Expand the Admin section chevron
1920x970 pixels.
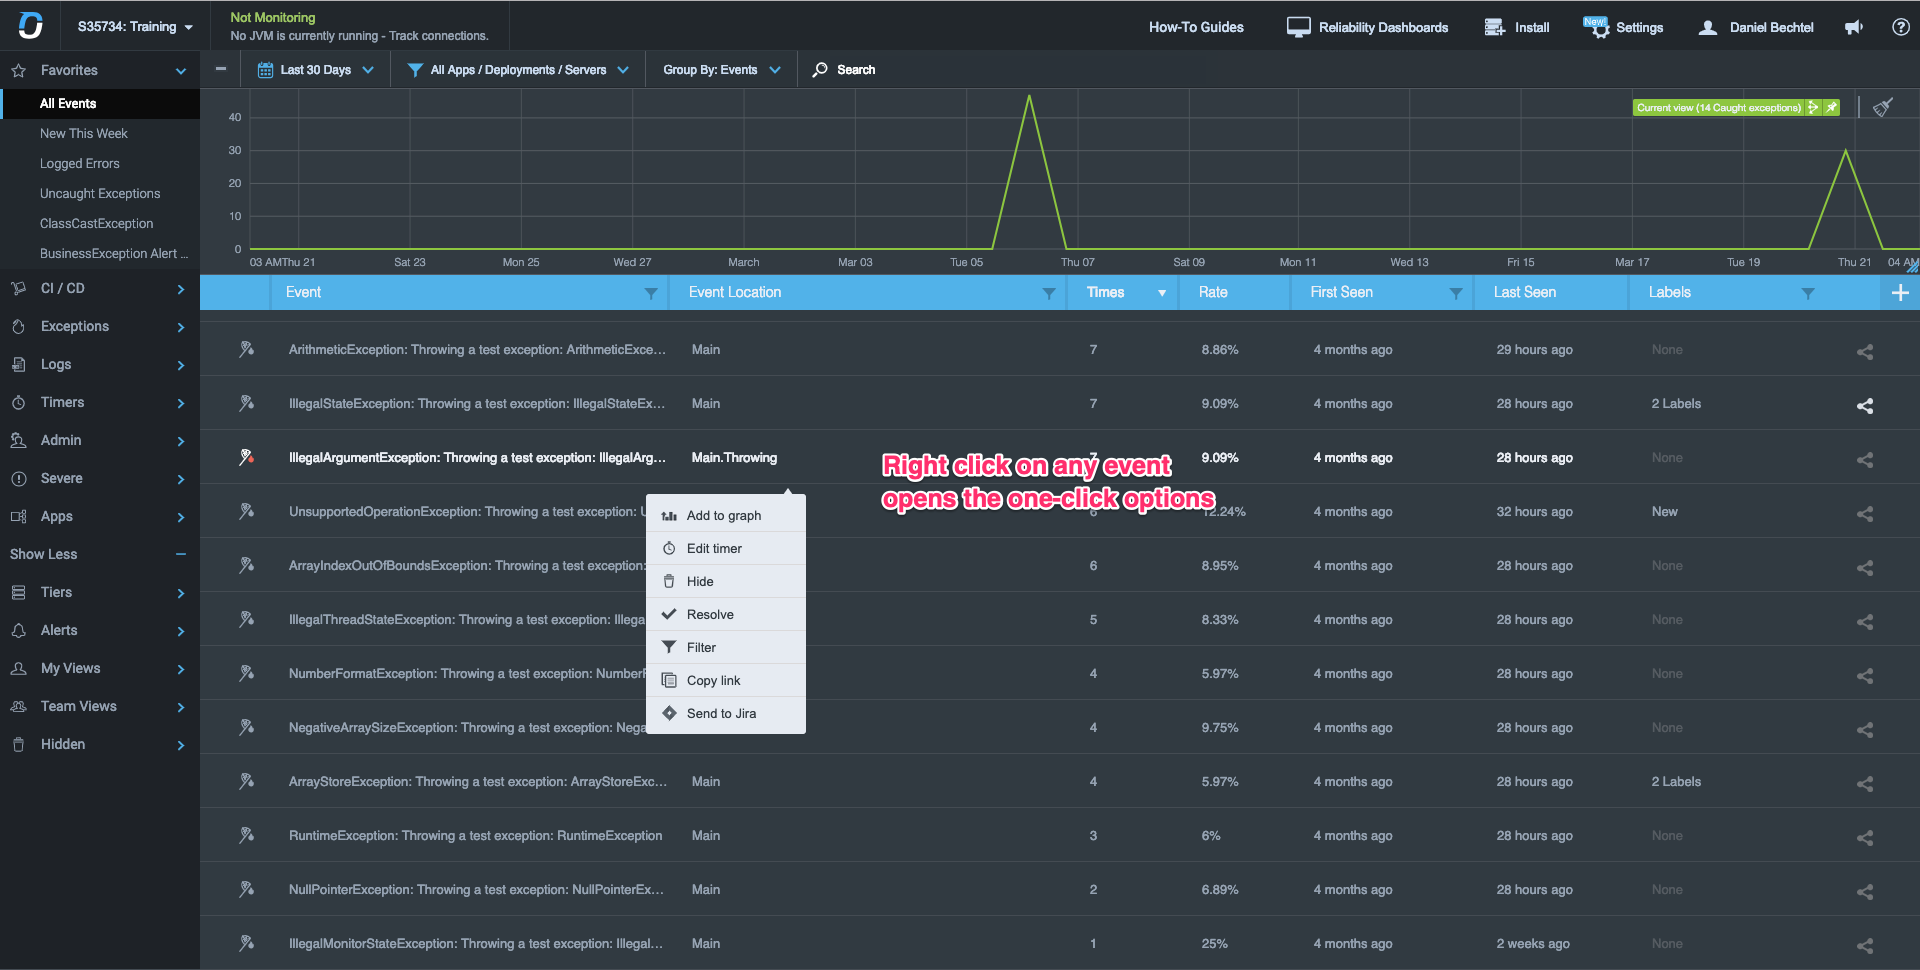(x=181, y=441)
